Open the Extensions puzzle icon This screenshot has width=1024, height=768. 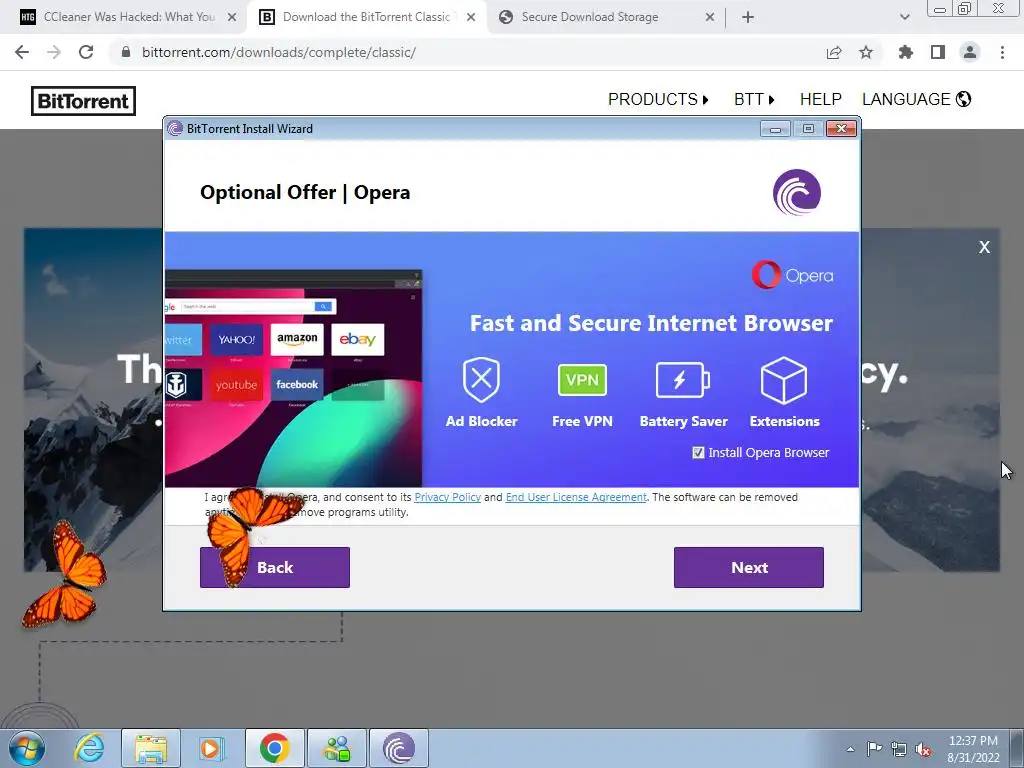click(x=906, y=52)
